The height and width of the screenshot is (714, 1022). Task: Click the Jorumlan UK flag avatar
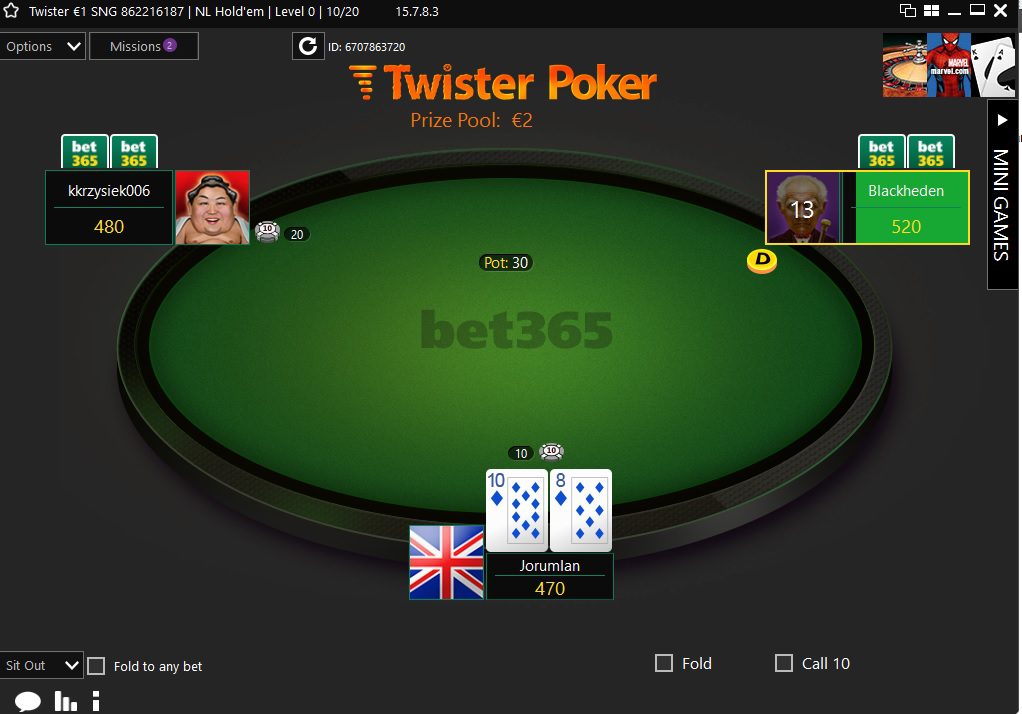(446, 562)
